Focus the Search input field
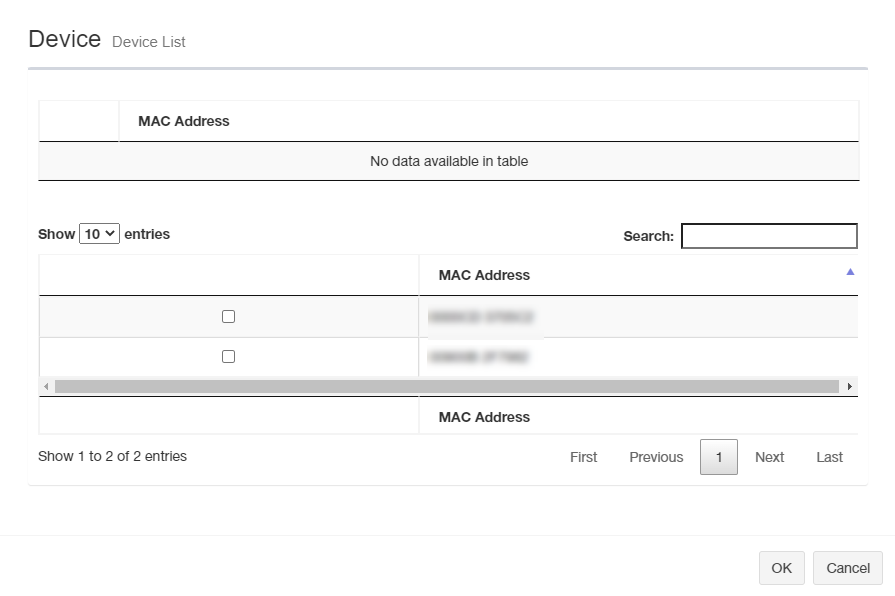 click(769, 236)
